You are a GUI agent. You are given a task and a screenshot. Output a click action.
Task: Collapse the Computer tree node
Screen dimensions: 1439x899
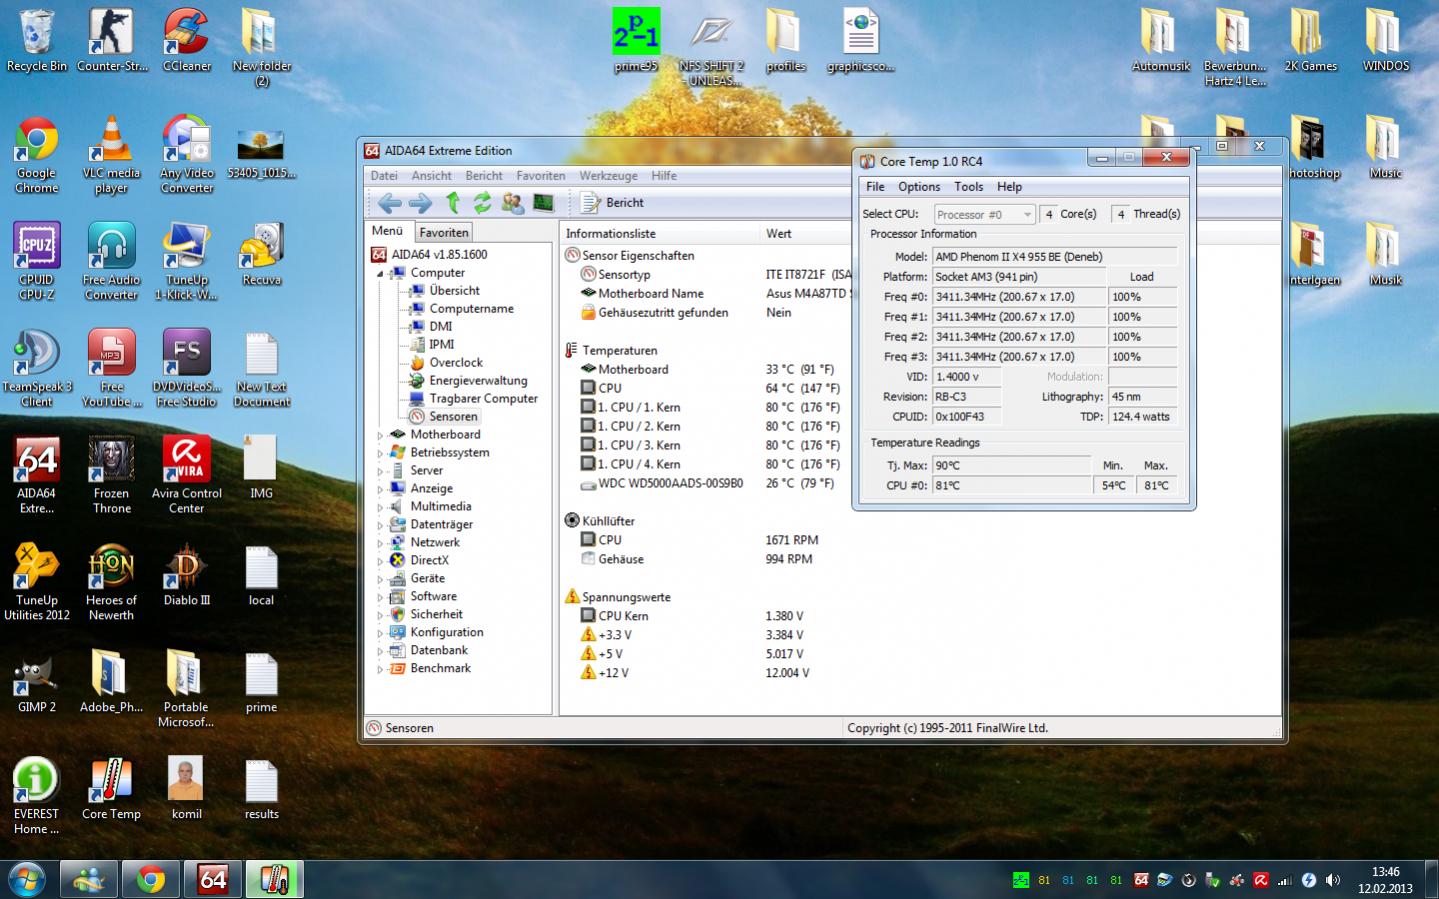pyautogui.click(x=380, y=273)
